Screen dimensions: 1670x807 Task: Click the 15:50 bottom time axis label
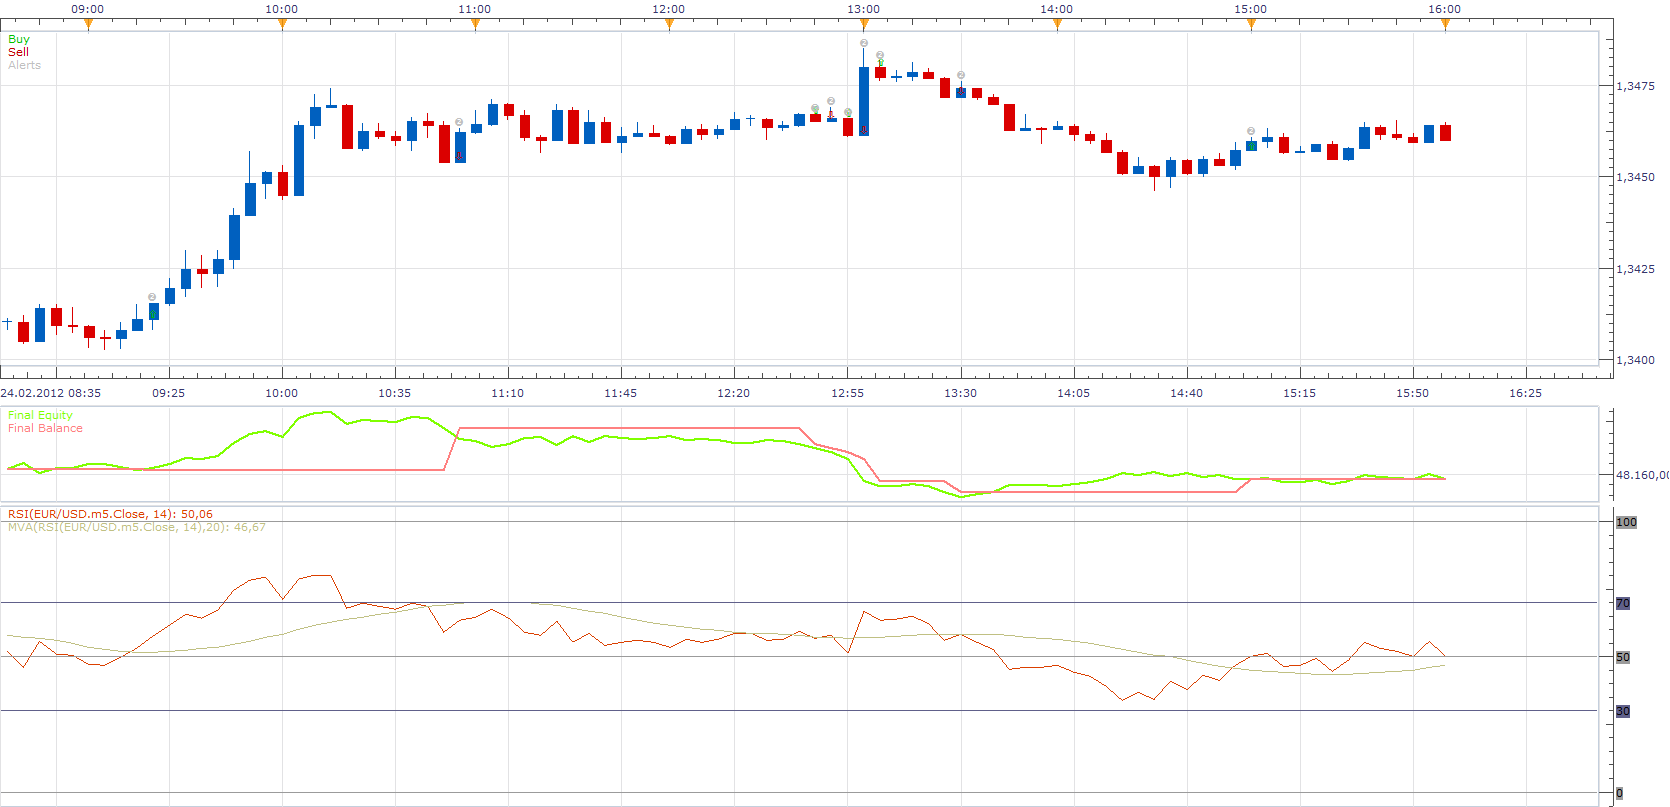coord(1412,393)
